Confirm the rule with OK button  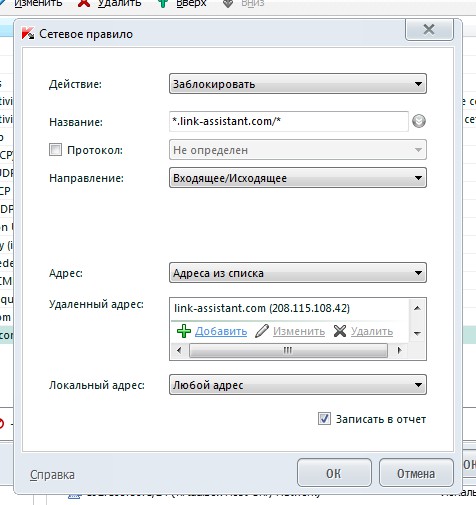pos(334,473)
